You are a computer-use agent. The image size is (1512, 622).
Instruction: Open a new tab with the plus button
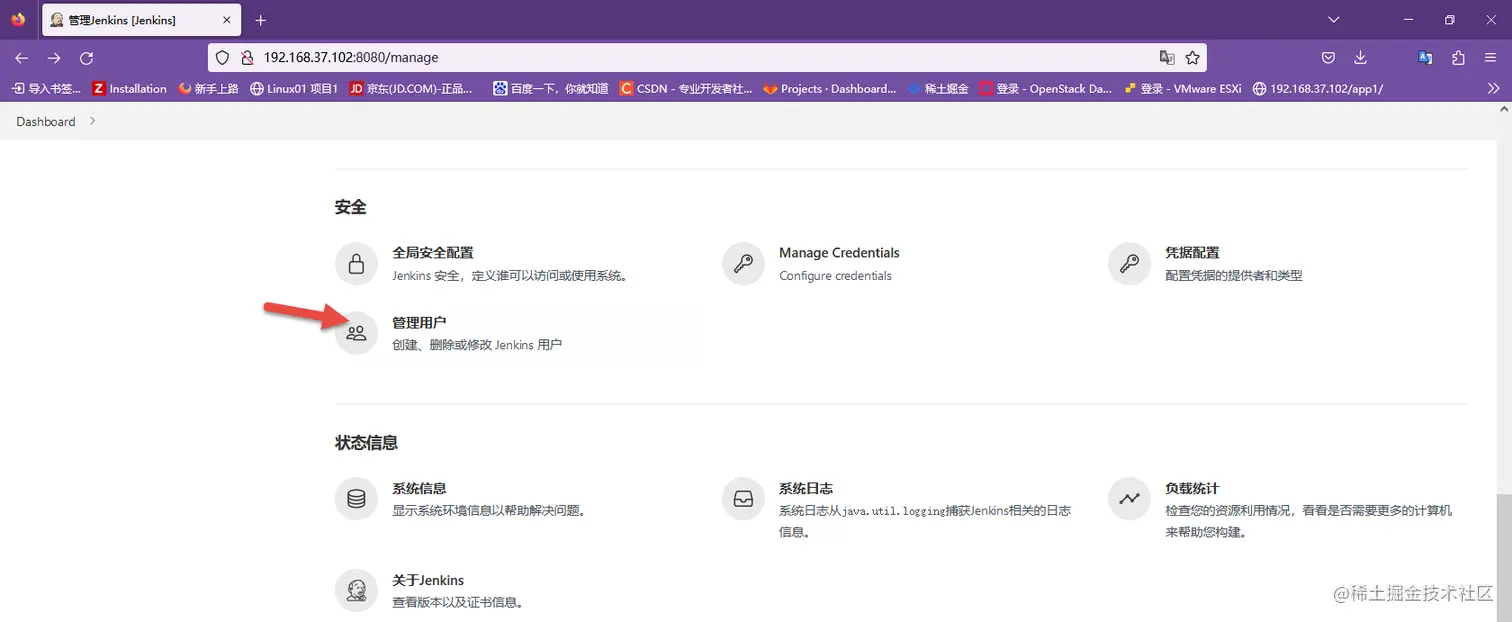click(261, 20)
